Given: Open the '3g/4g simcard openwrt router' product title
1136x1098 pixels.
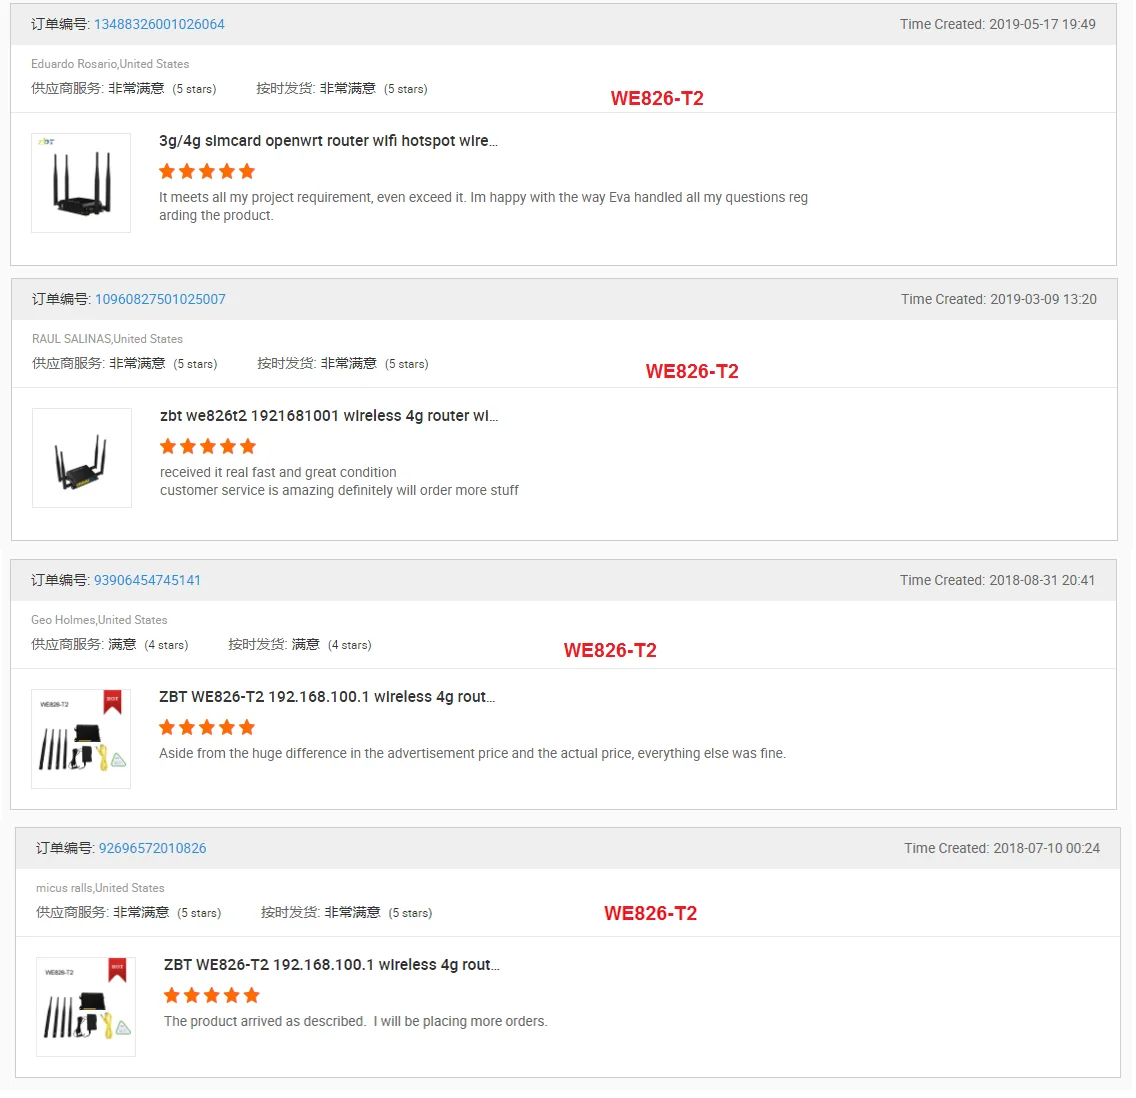Looking at the screenshot, I should pos(328,141).
